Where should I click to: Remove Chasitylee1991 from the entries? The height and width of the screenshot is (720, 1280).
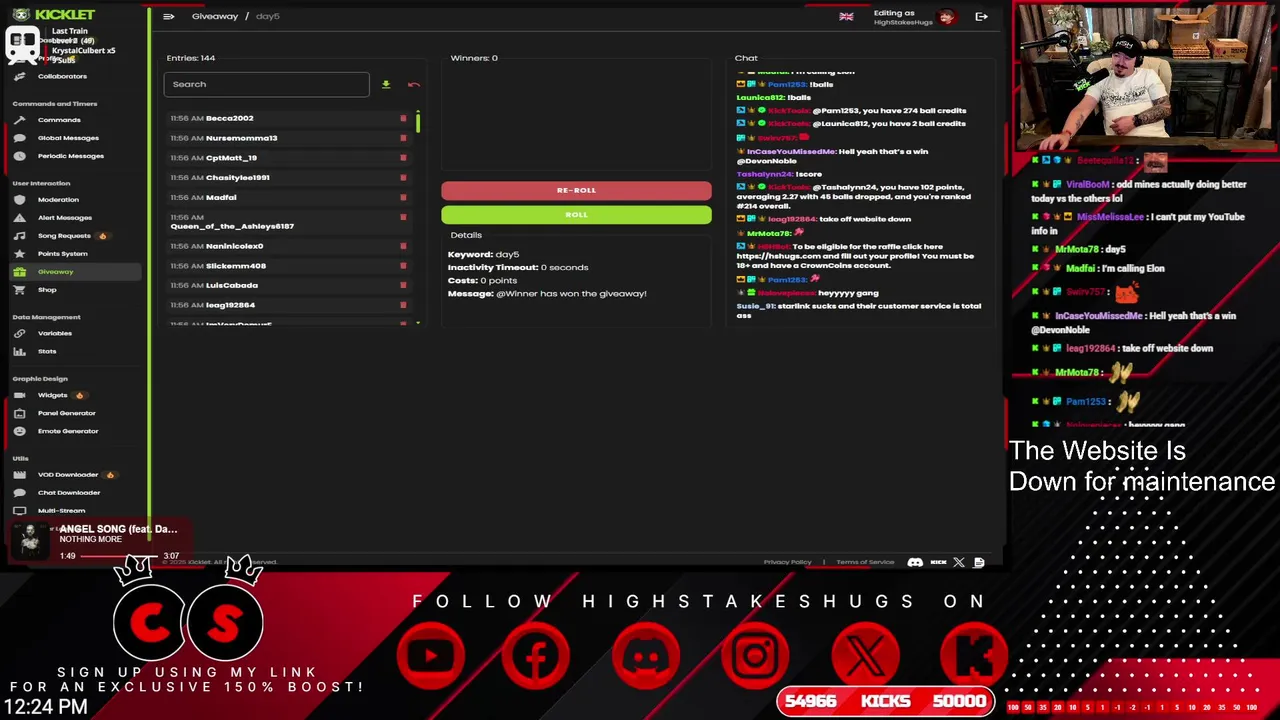point(403,178)
